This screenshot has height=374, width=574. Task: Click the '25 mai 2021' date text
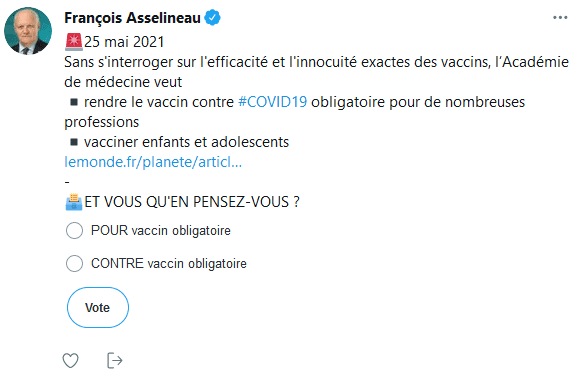[x=124, y=42]
